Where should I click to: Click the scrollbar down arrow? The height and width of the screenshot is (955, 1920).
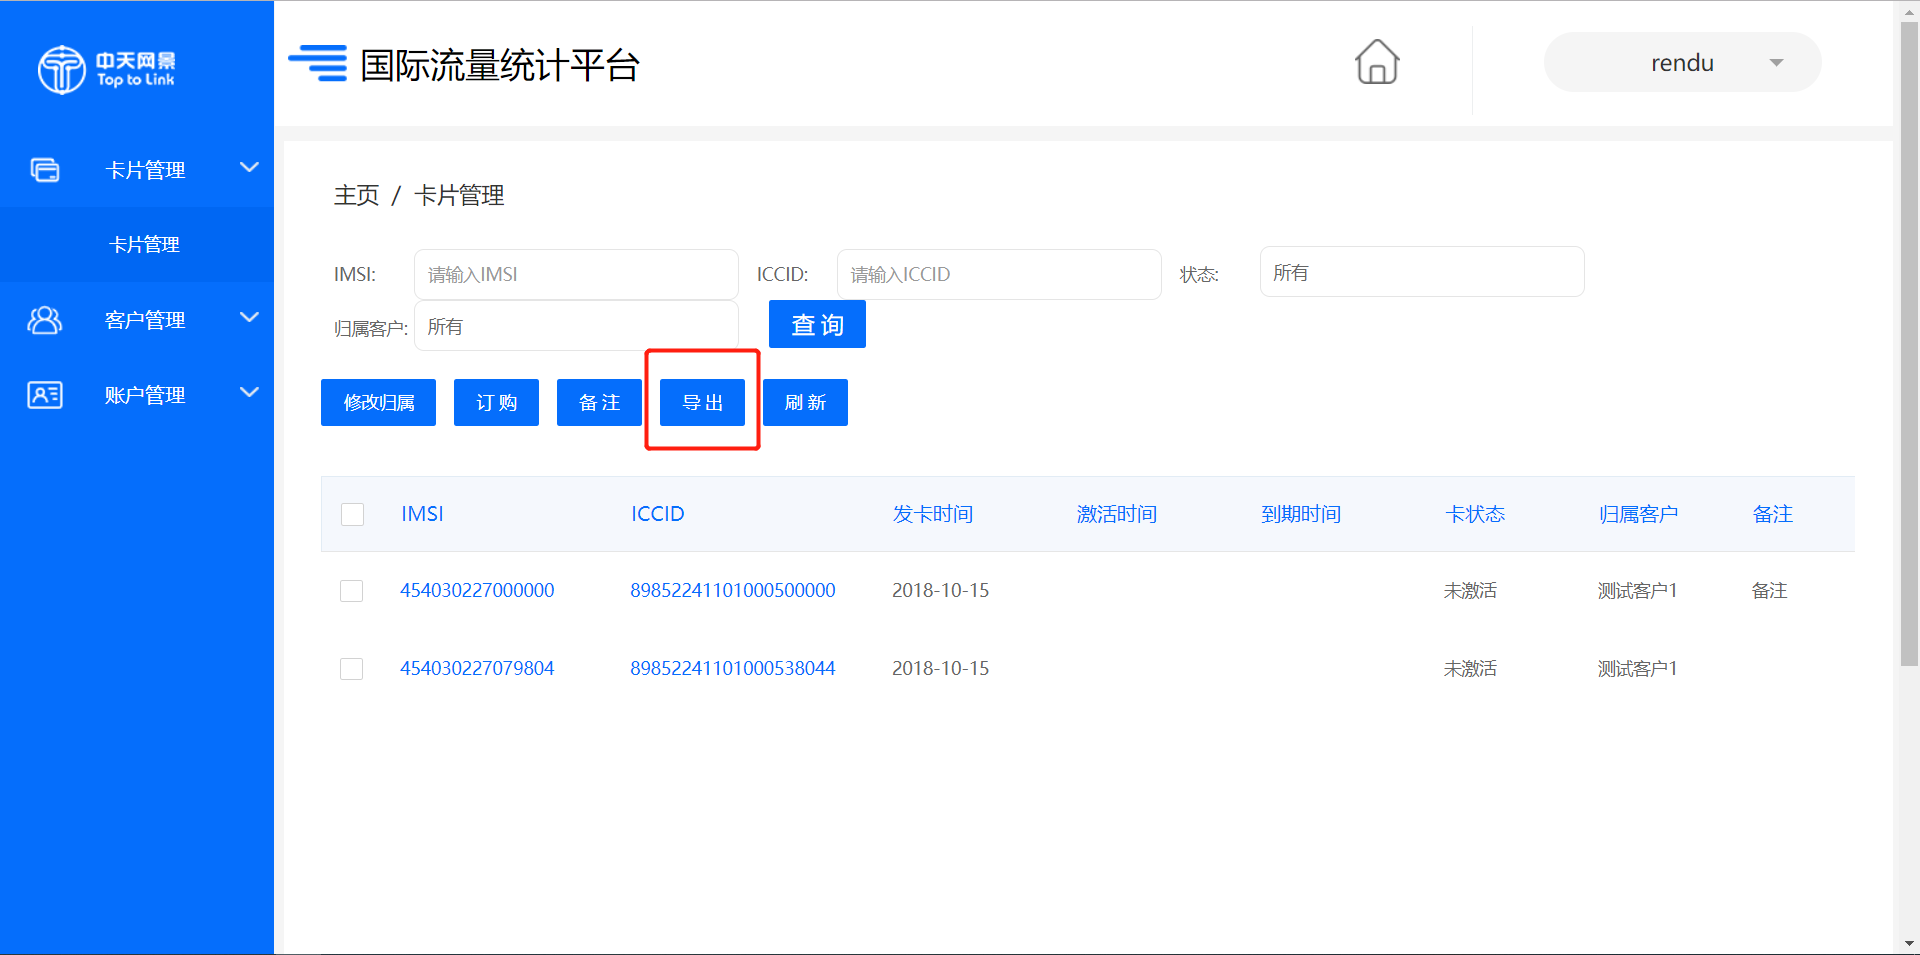(x=1909, y=943)
